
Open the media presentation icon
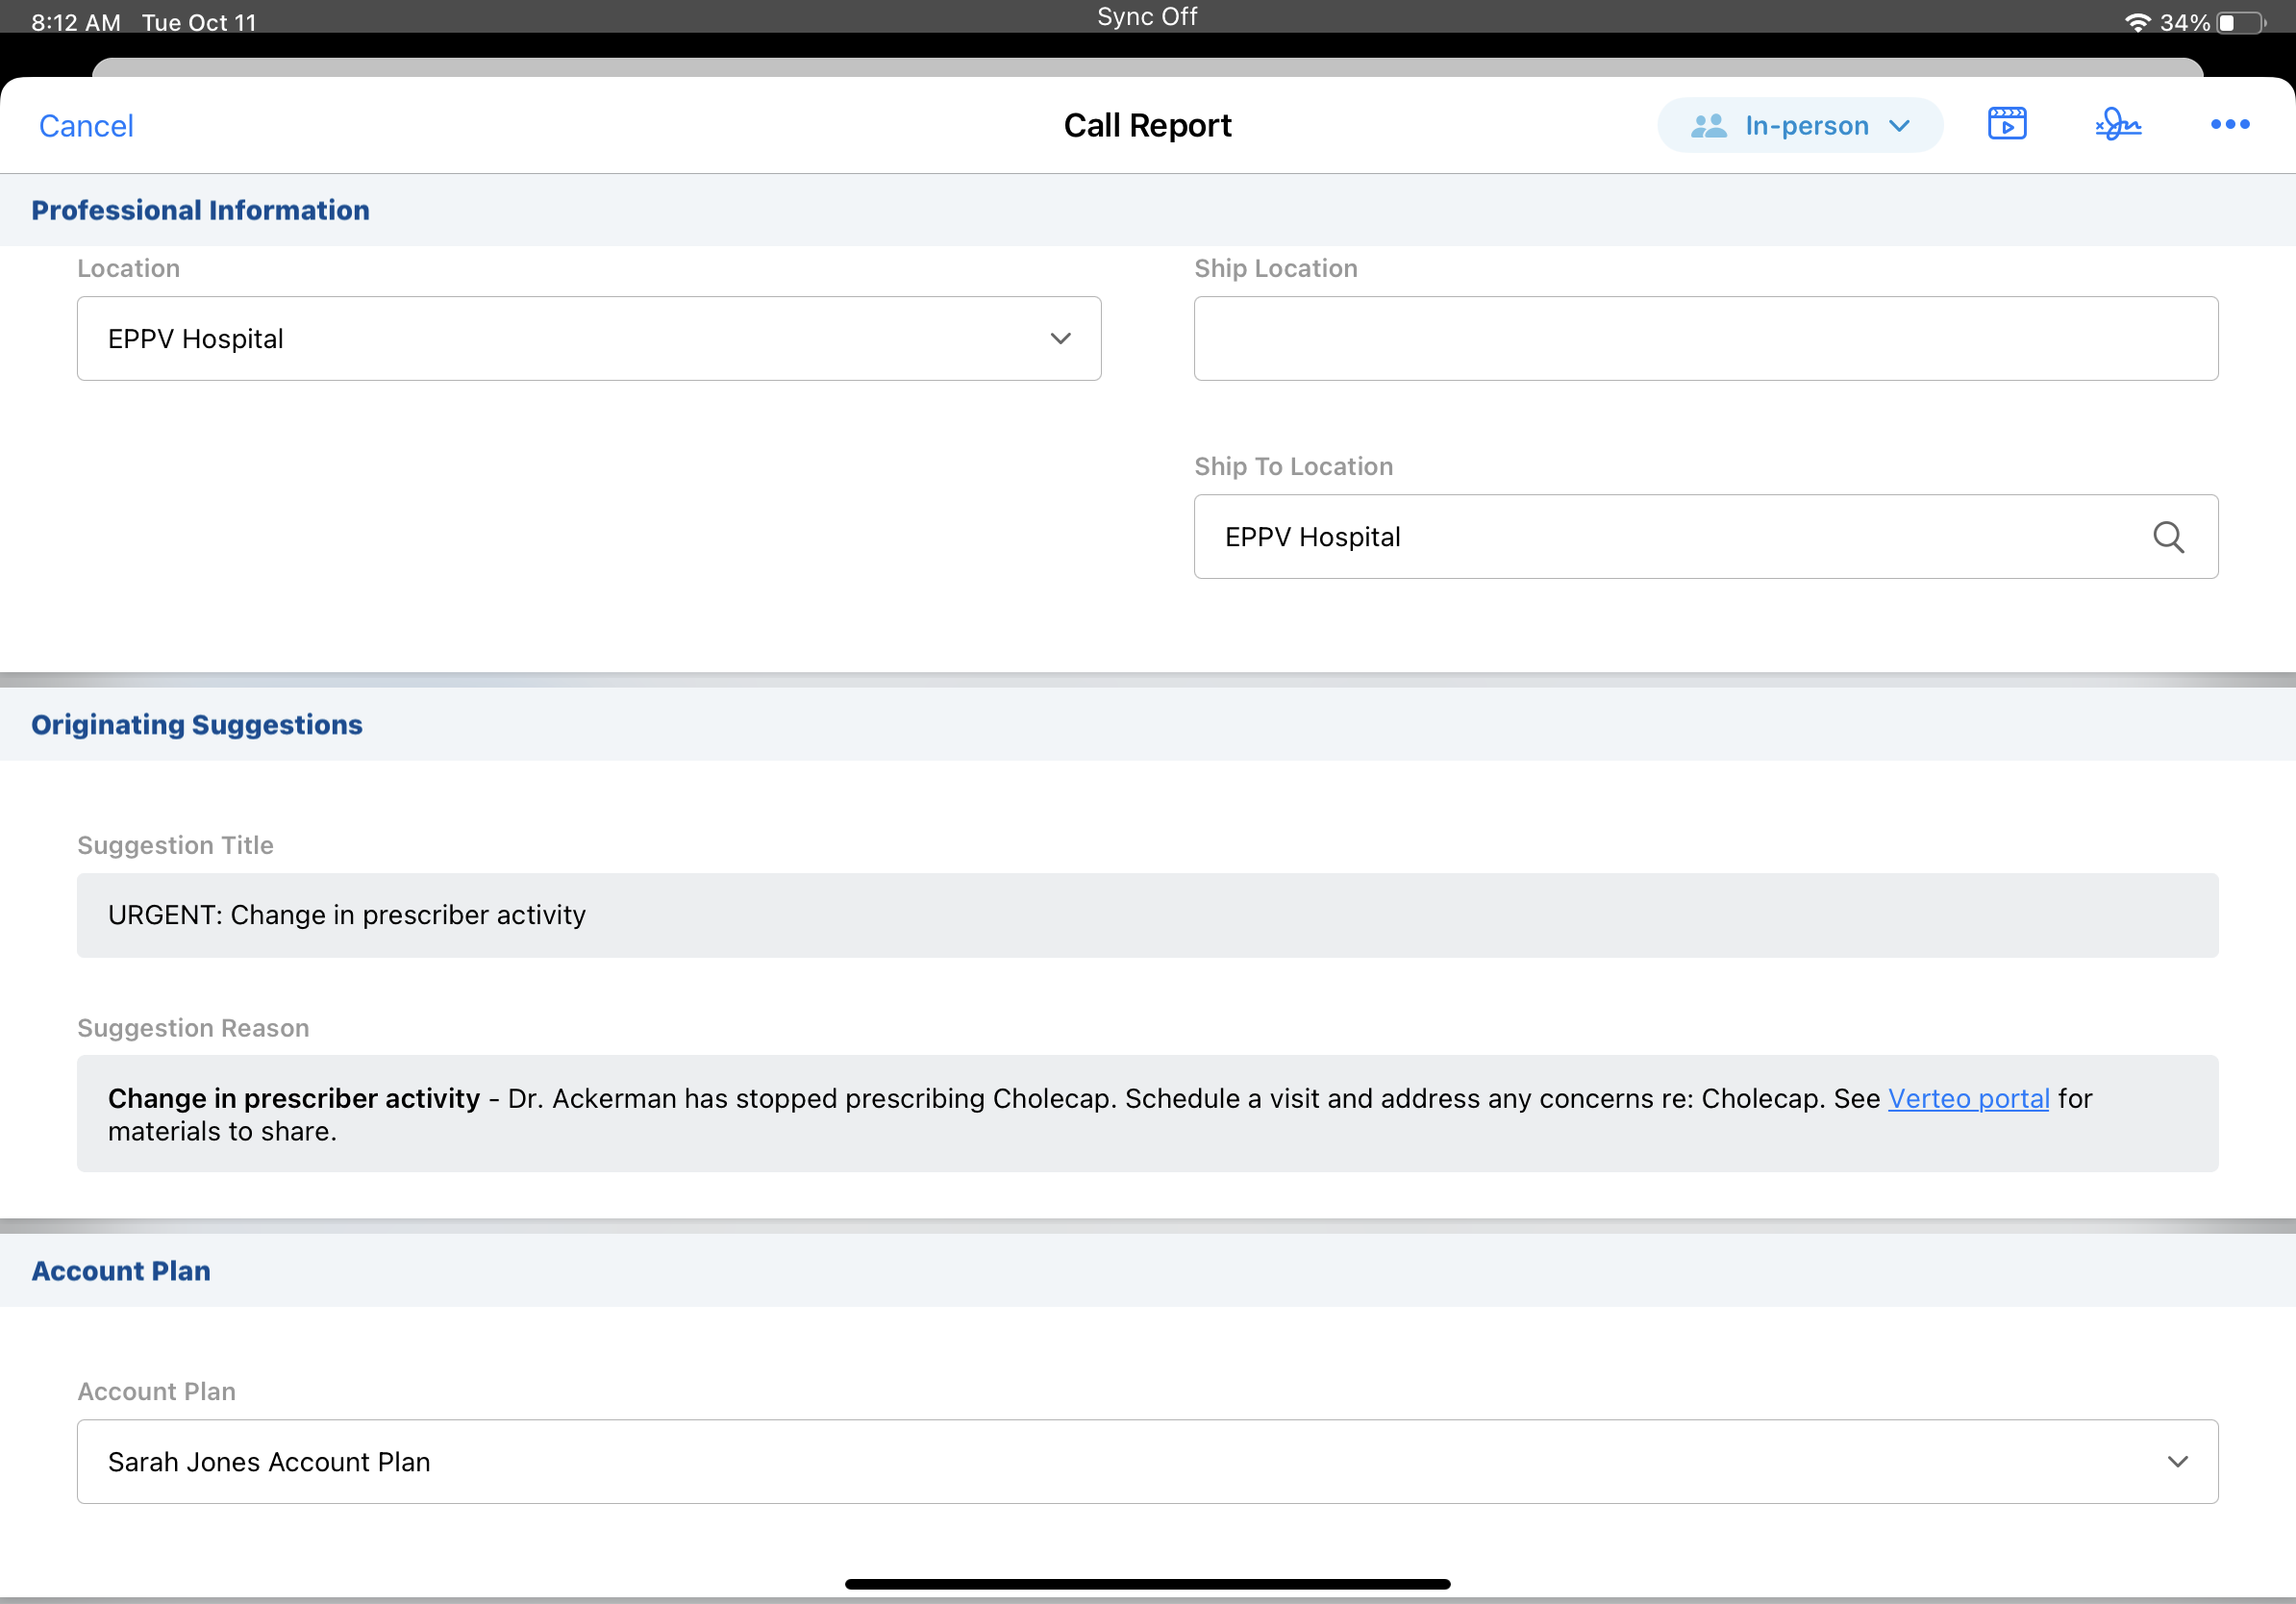coord(2006,124)
